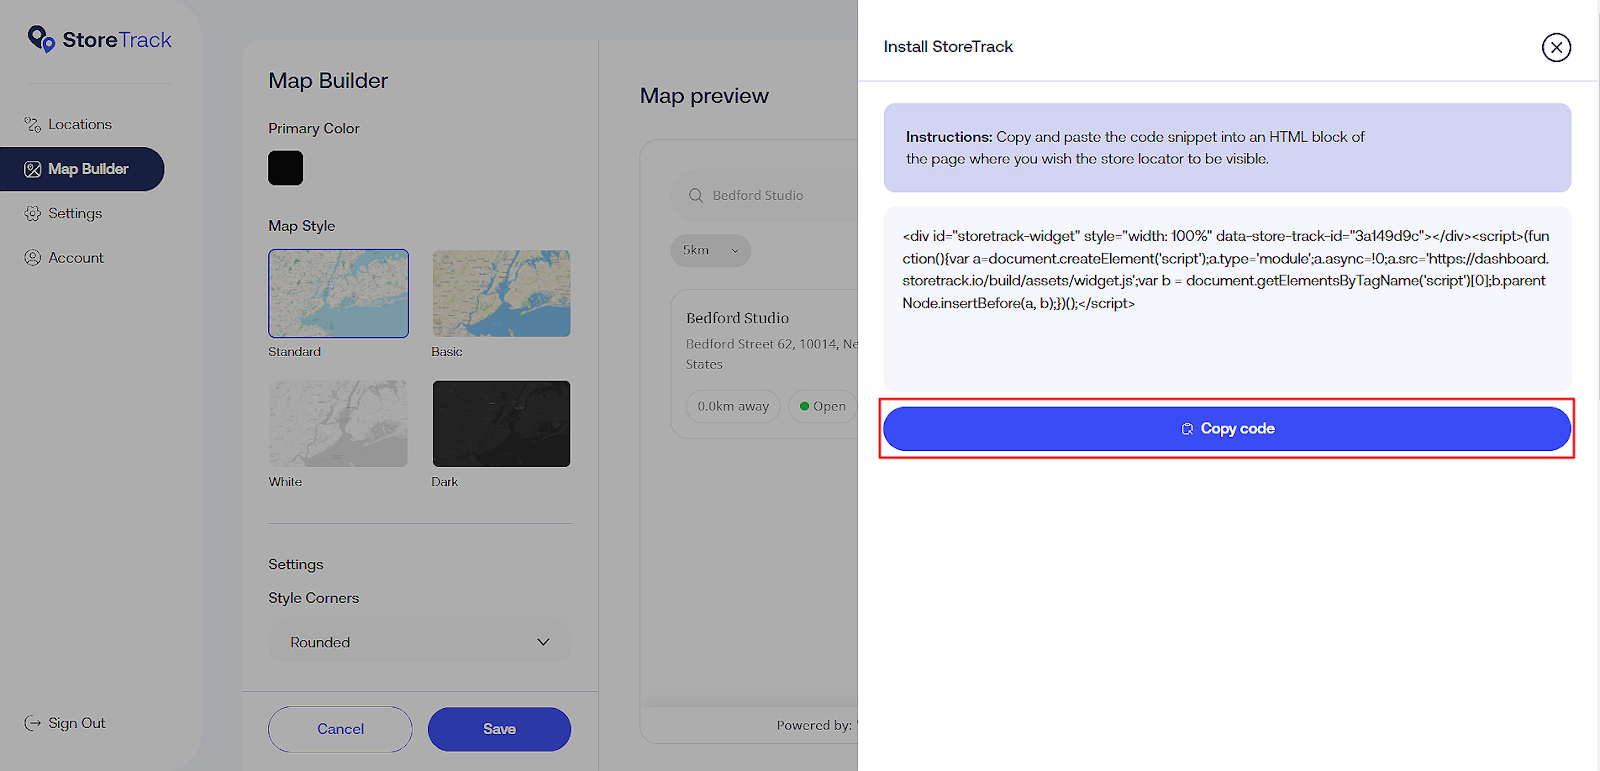Open the black Primary Color swatch
Viewport: 1600px width, 771px height.
point(285,168)
